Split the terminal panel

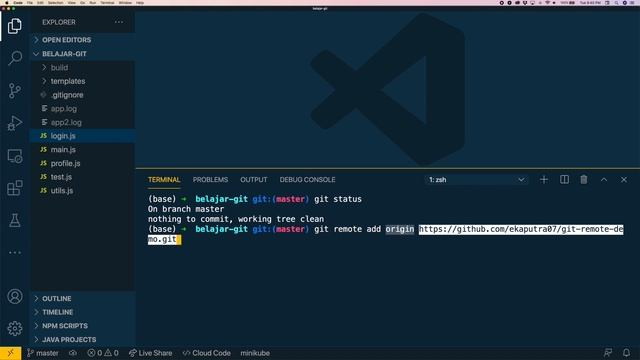[x=564, y=180]
